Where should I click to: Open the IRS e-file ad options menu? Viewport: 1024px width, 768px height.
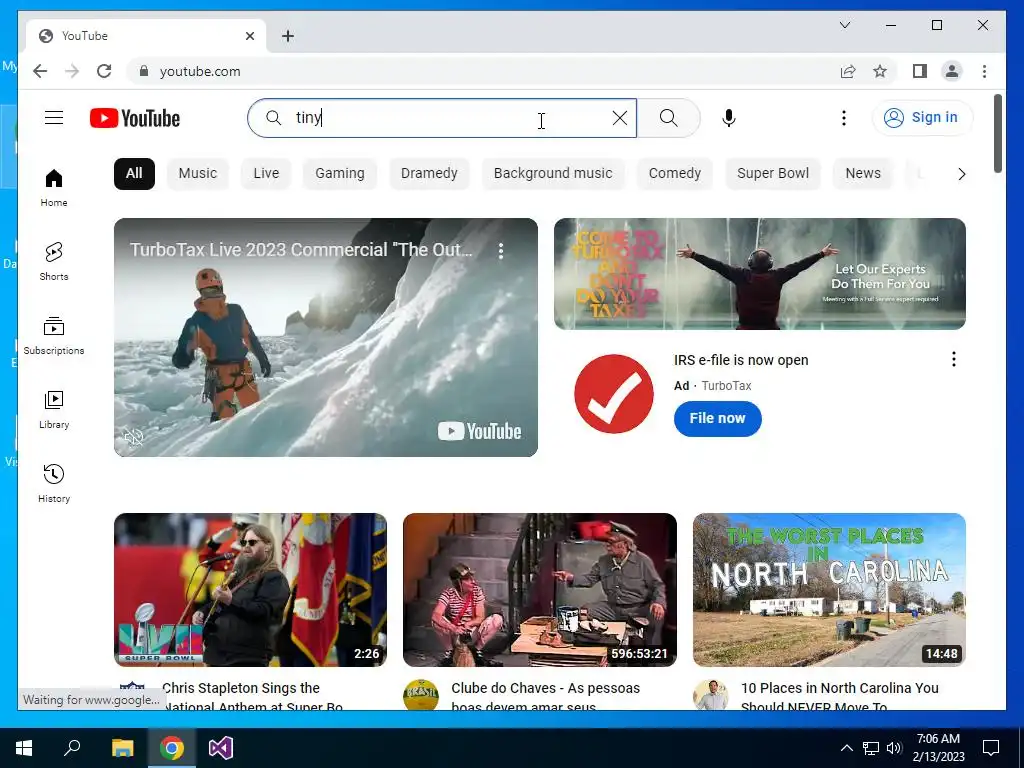coord(953,359)
